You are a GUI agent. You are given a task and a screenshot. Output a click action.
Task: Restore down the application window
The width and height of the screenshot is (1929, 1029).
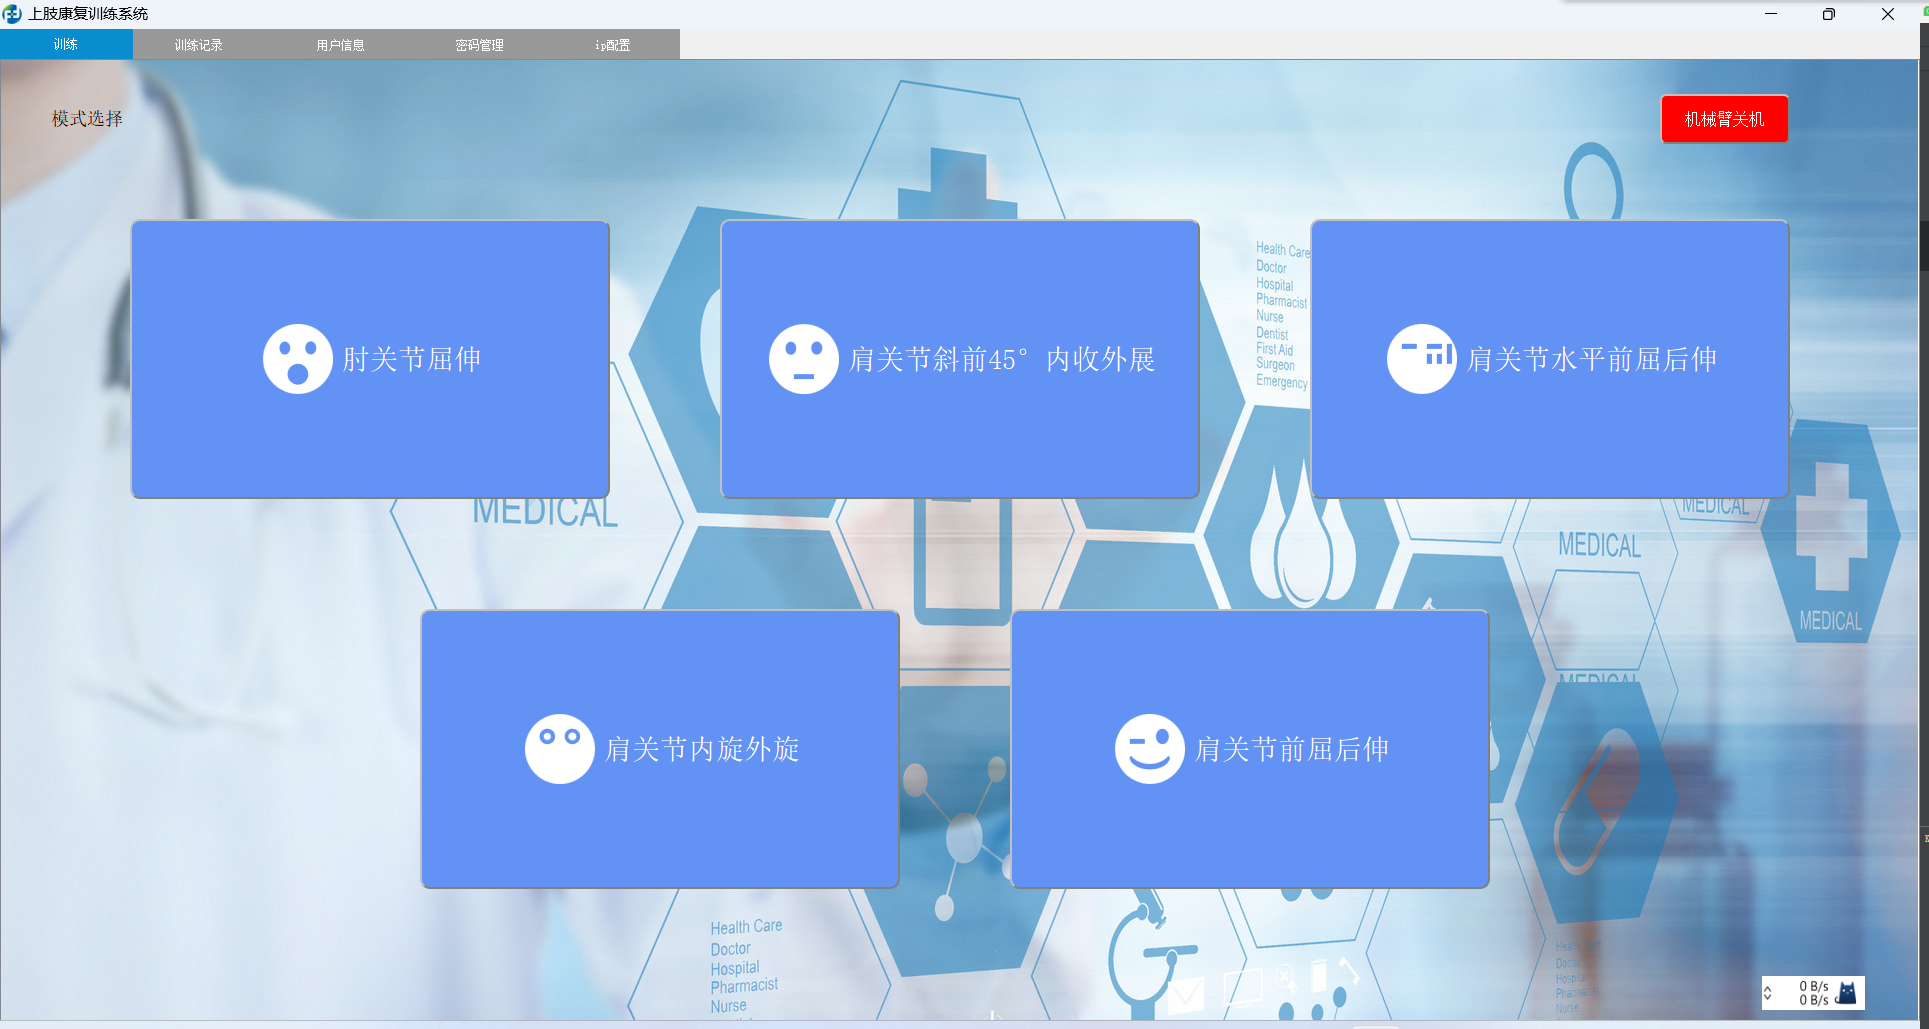click(x=1829, y=14)
